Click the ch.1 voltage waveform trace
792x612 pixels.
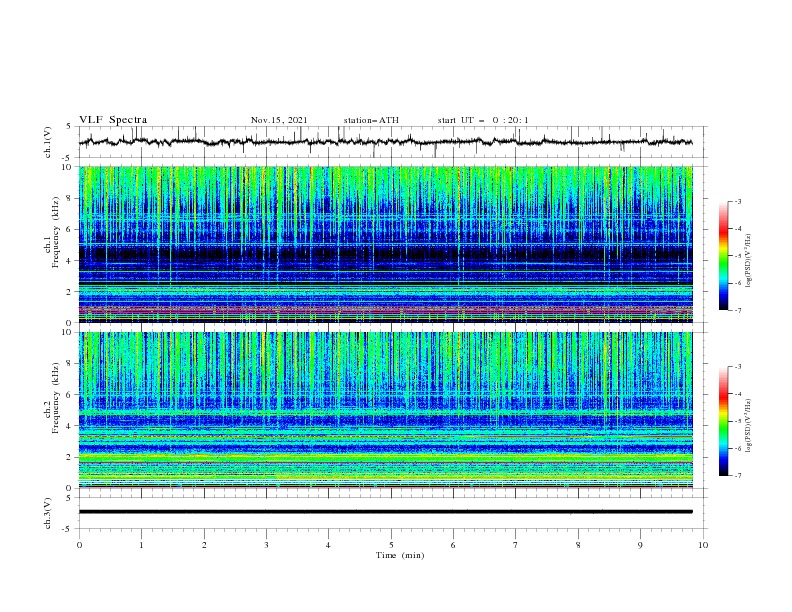pos(386,142)
